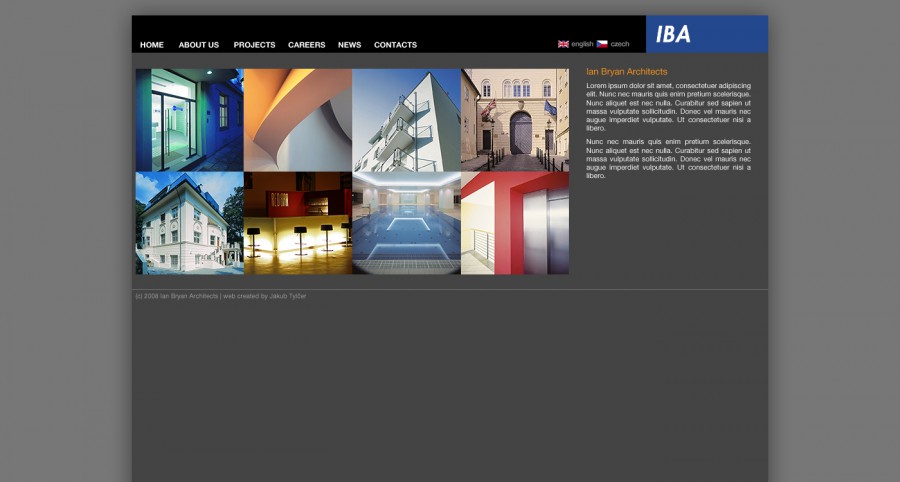The width and height of the screenshot is (900, 482).
Task: Open the Contacts page
Action: coord(395,45)
